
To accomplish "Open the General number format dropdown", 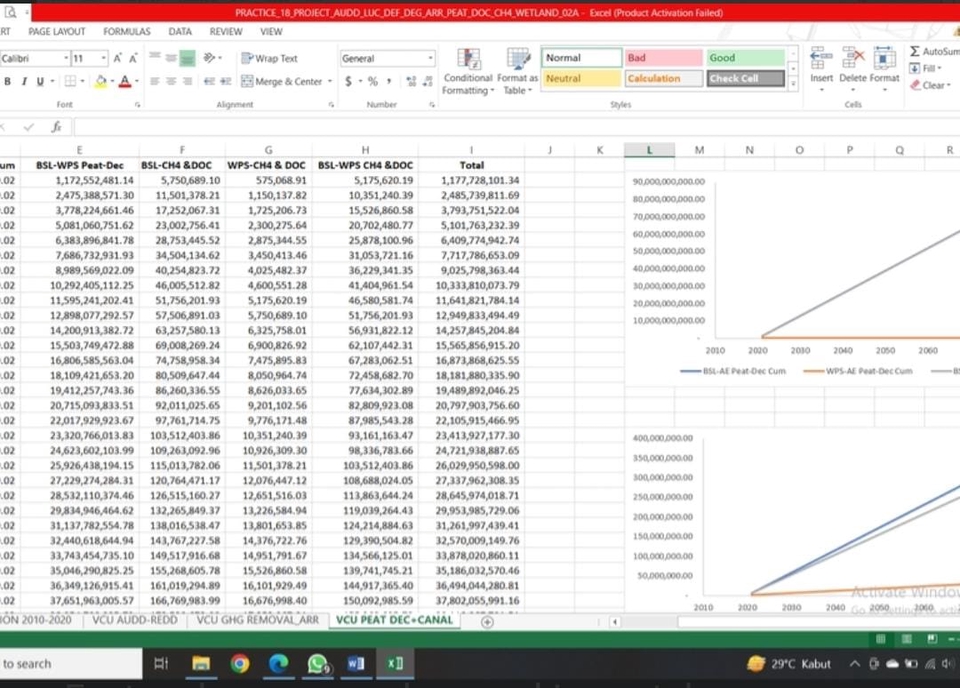I will pos(430,56).
